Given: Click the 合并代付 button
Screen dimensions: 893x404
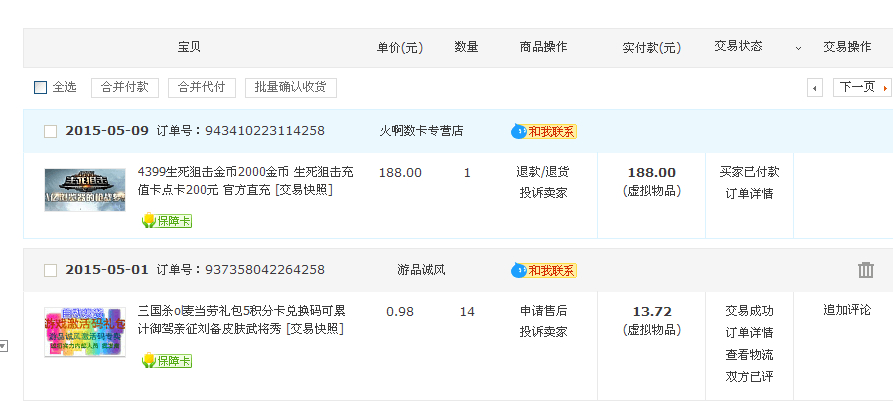Looking at the screenshot, I should [201, 88].
